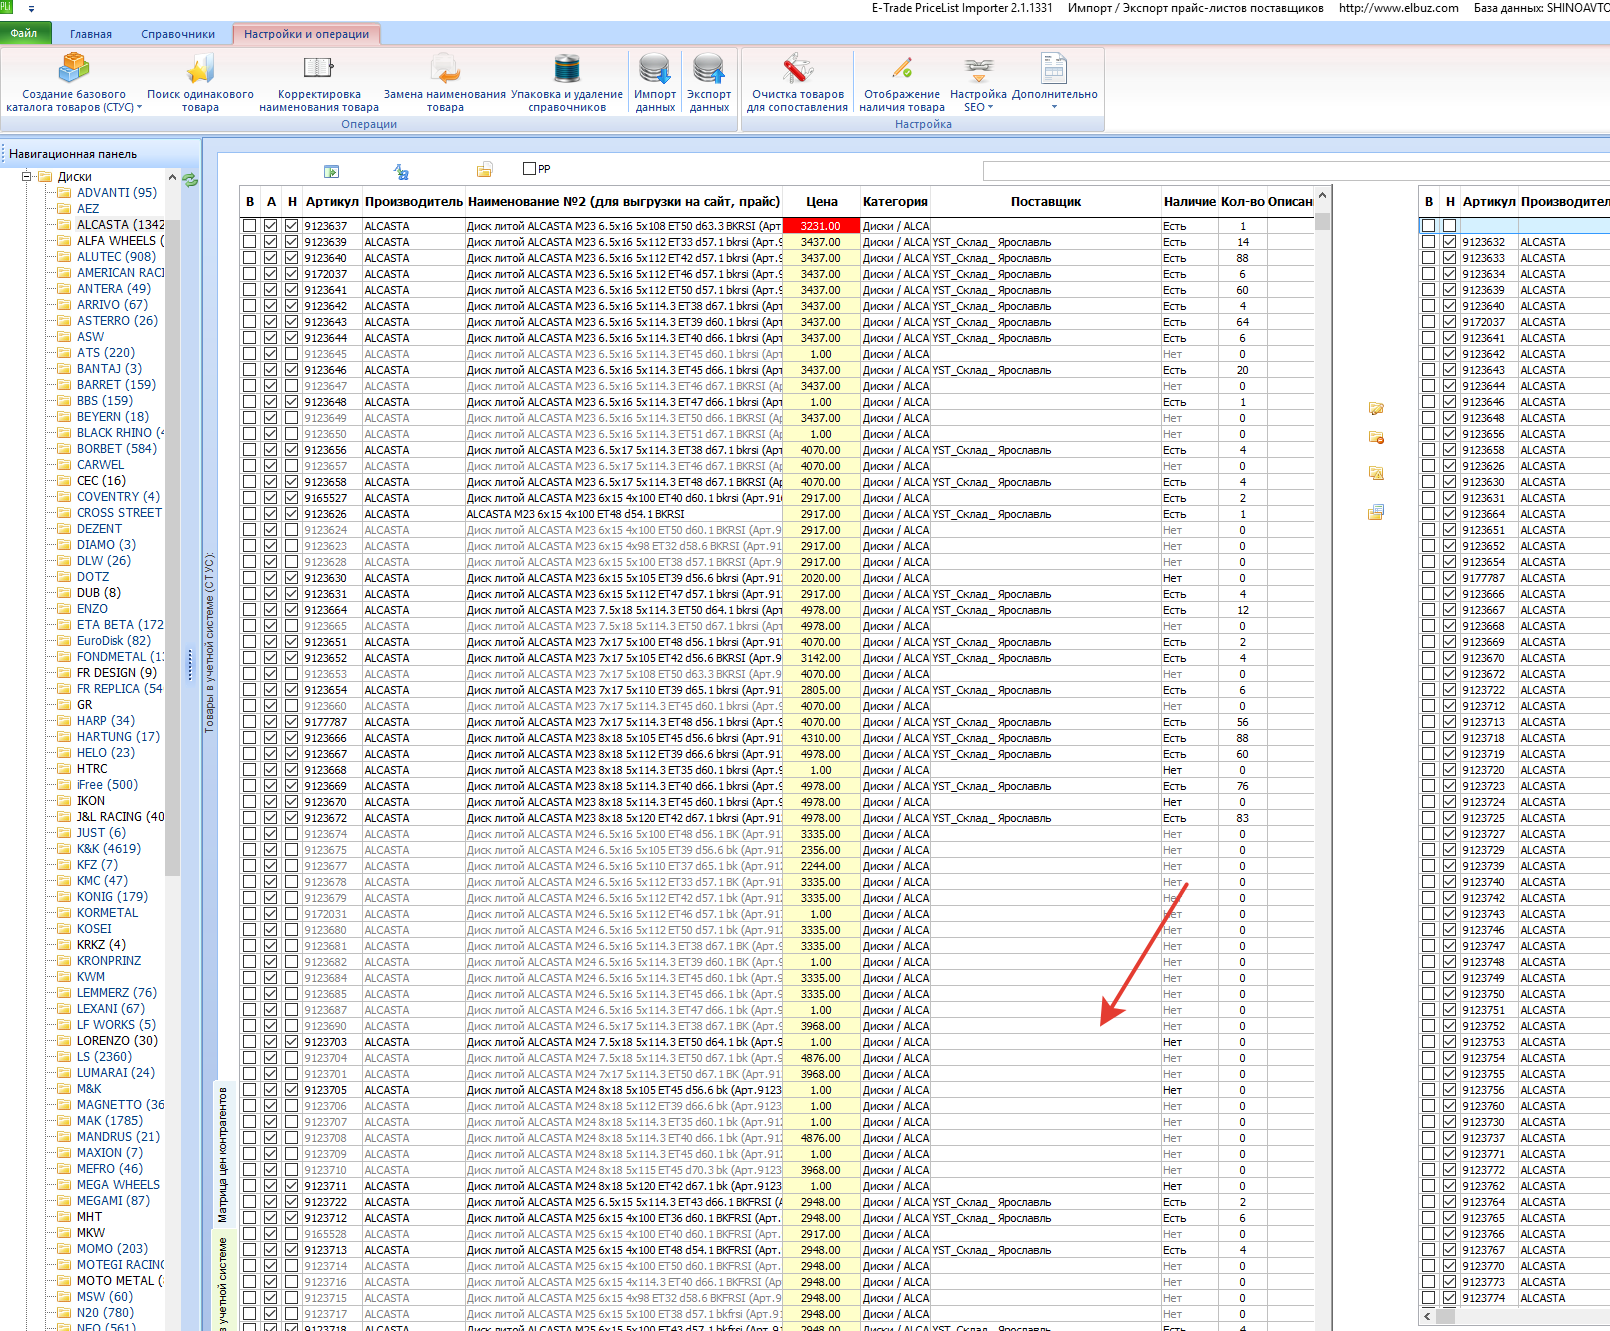This screenshot has height=1331, width=1610.
Task: Open Создание базового каталога dropdown arrow
Action: tap(139, 108)
